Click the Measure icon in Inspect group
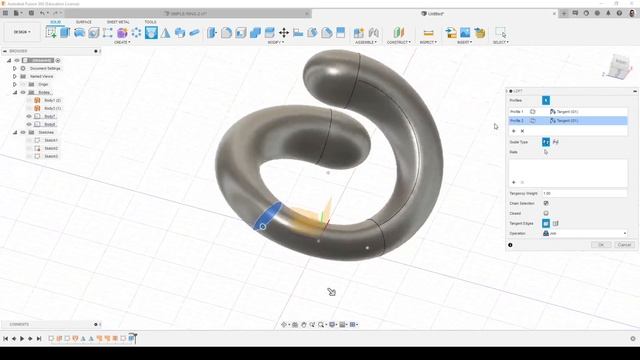Screen dimensions: 640x360 click(428, 33)
